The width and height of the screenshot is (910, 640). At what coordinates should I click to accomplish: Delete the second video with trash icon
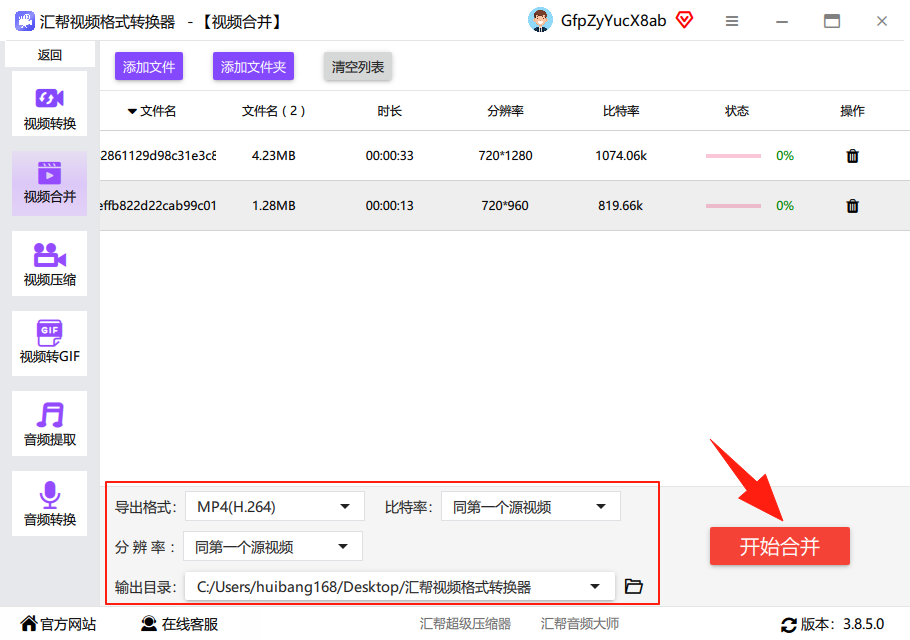(x=852, y=206)
